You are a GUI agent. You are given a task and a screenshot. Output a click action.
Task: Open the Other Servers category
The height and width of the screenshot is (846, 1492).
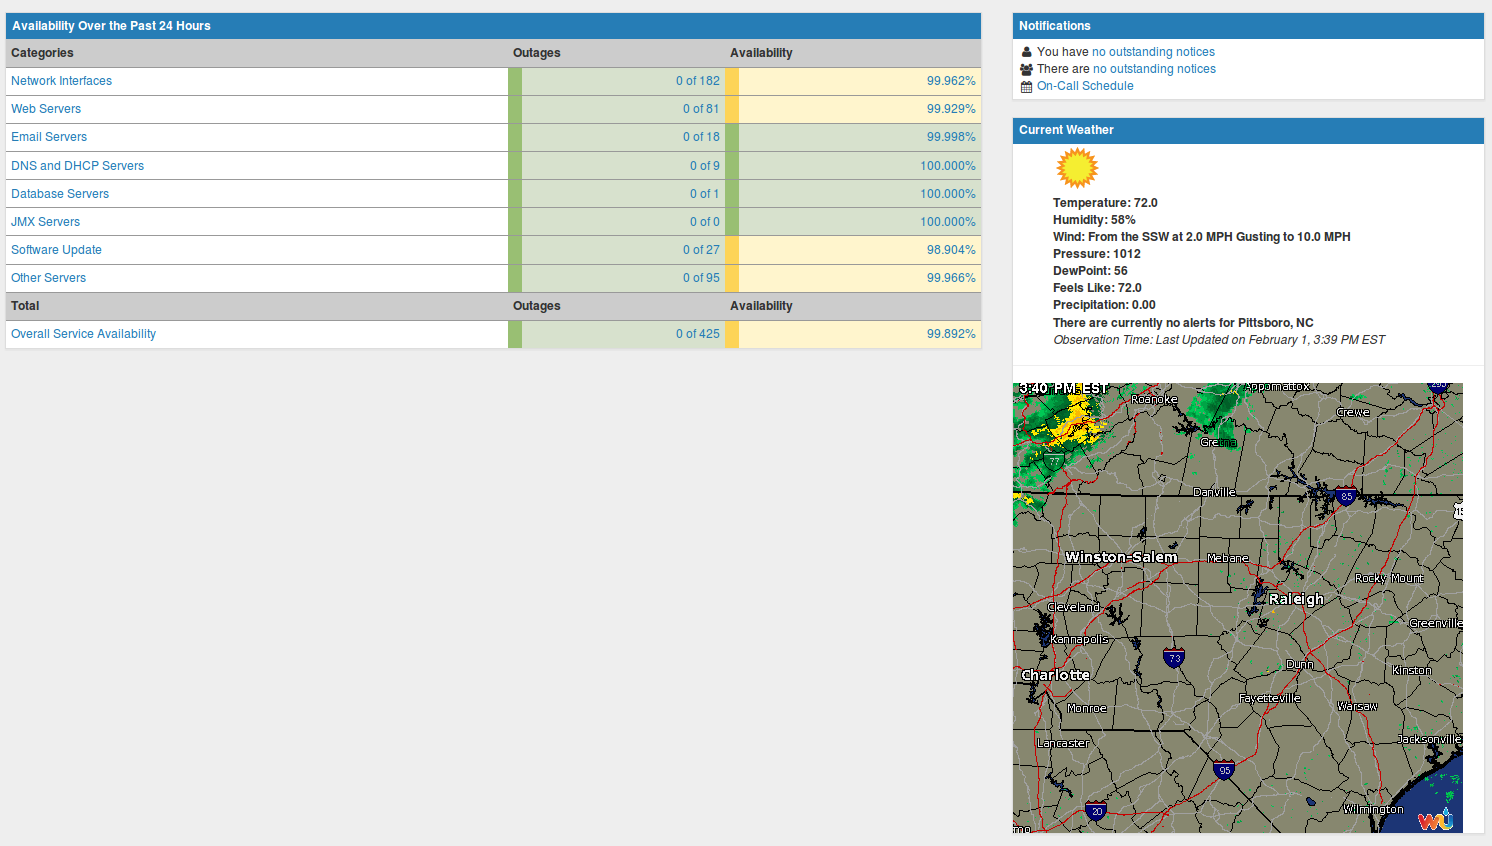[48, 278]
